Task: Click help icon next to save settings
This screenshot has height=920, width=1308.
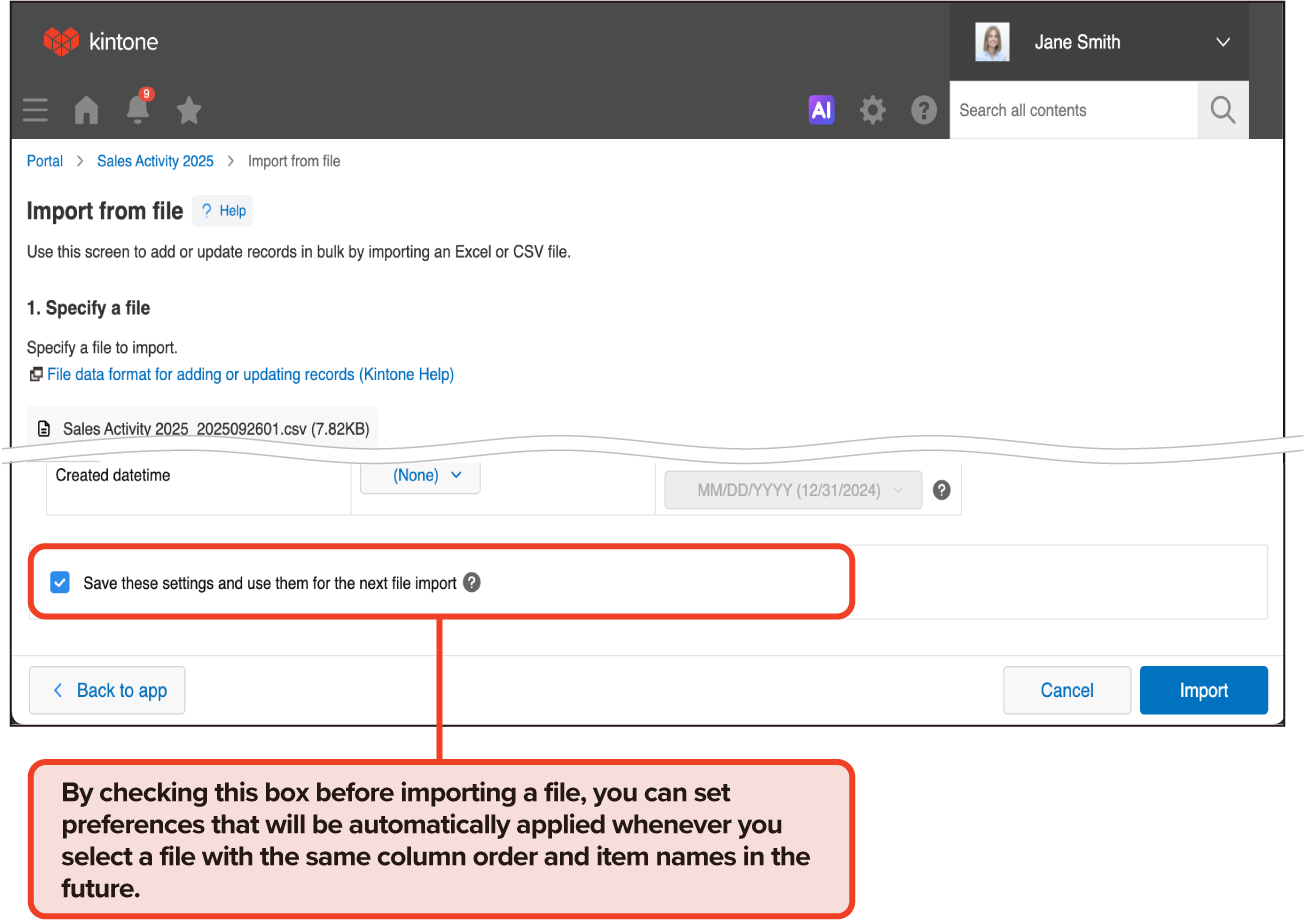Action: click(x=472, y=582)
